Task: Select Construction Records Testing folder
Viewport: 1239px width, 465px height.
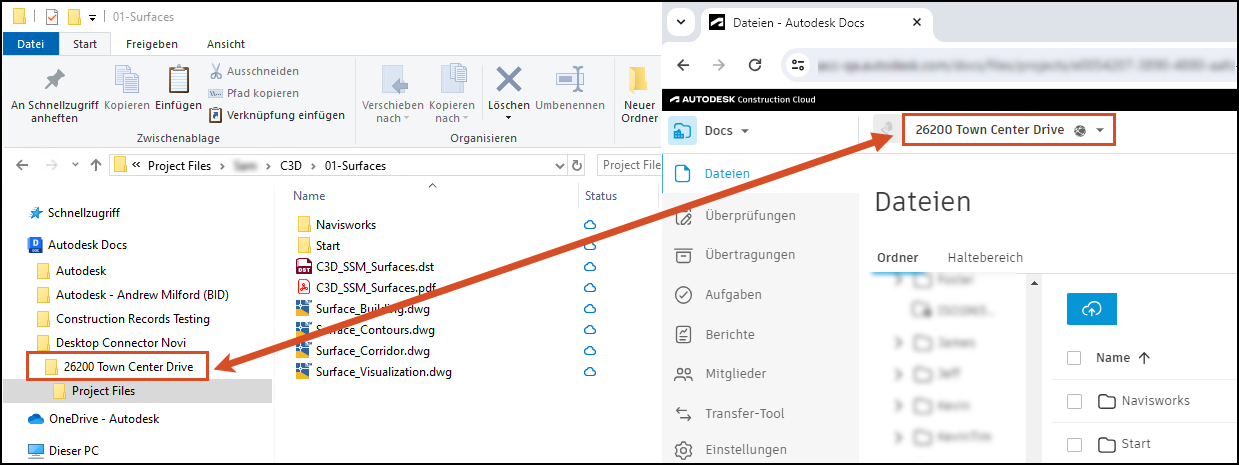Action: [133, 319]
